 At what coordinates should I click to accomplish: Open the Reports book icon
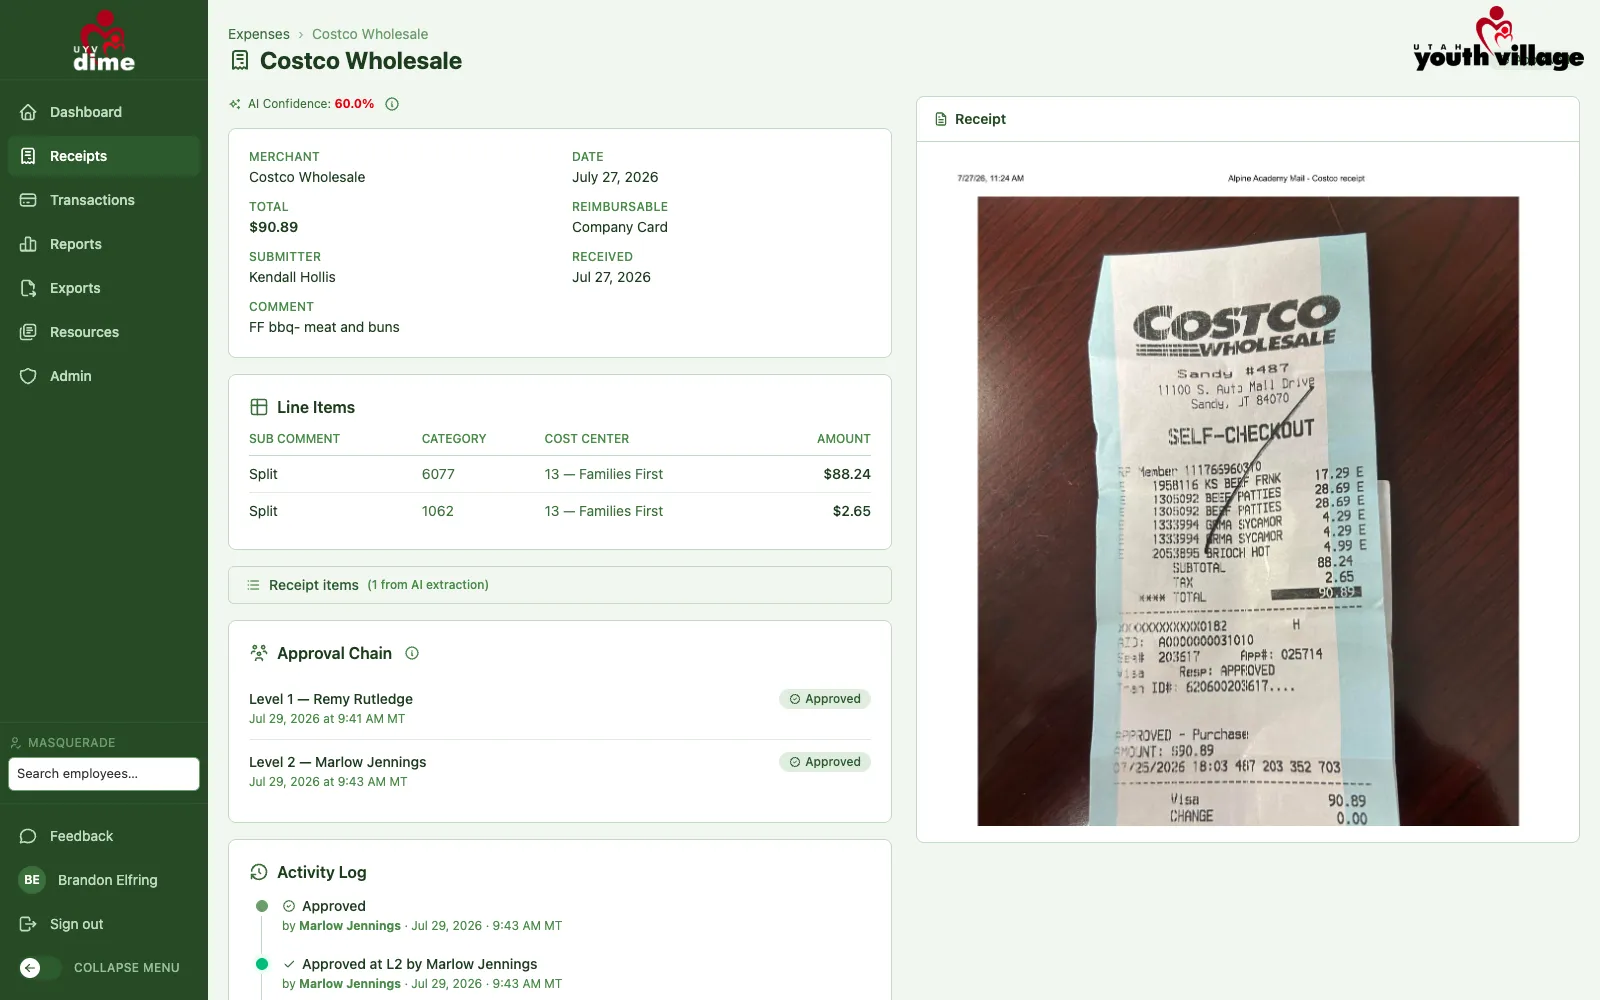(28, 244)
